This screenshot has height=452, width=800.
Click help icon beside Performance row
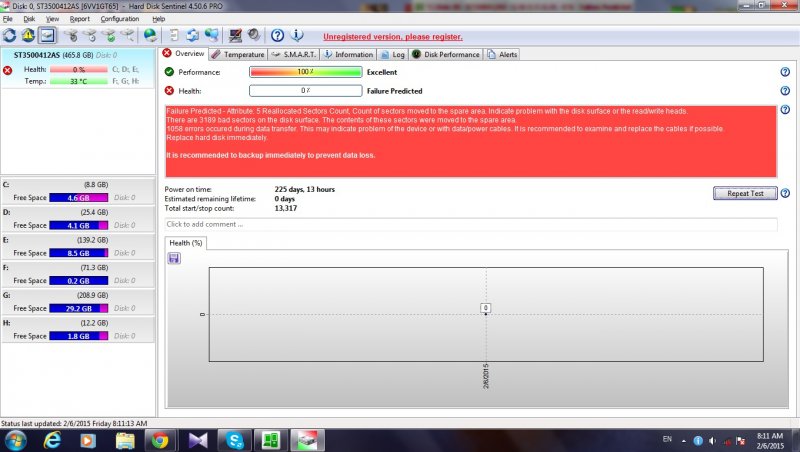[x=785, y=72]
